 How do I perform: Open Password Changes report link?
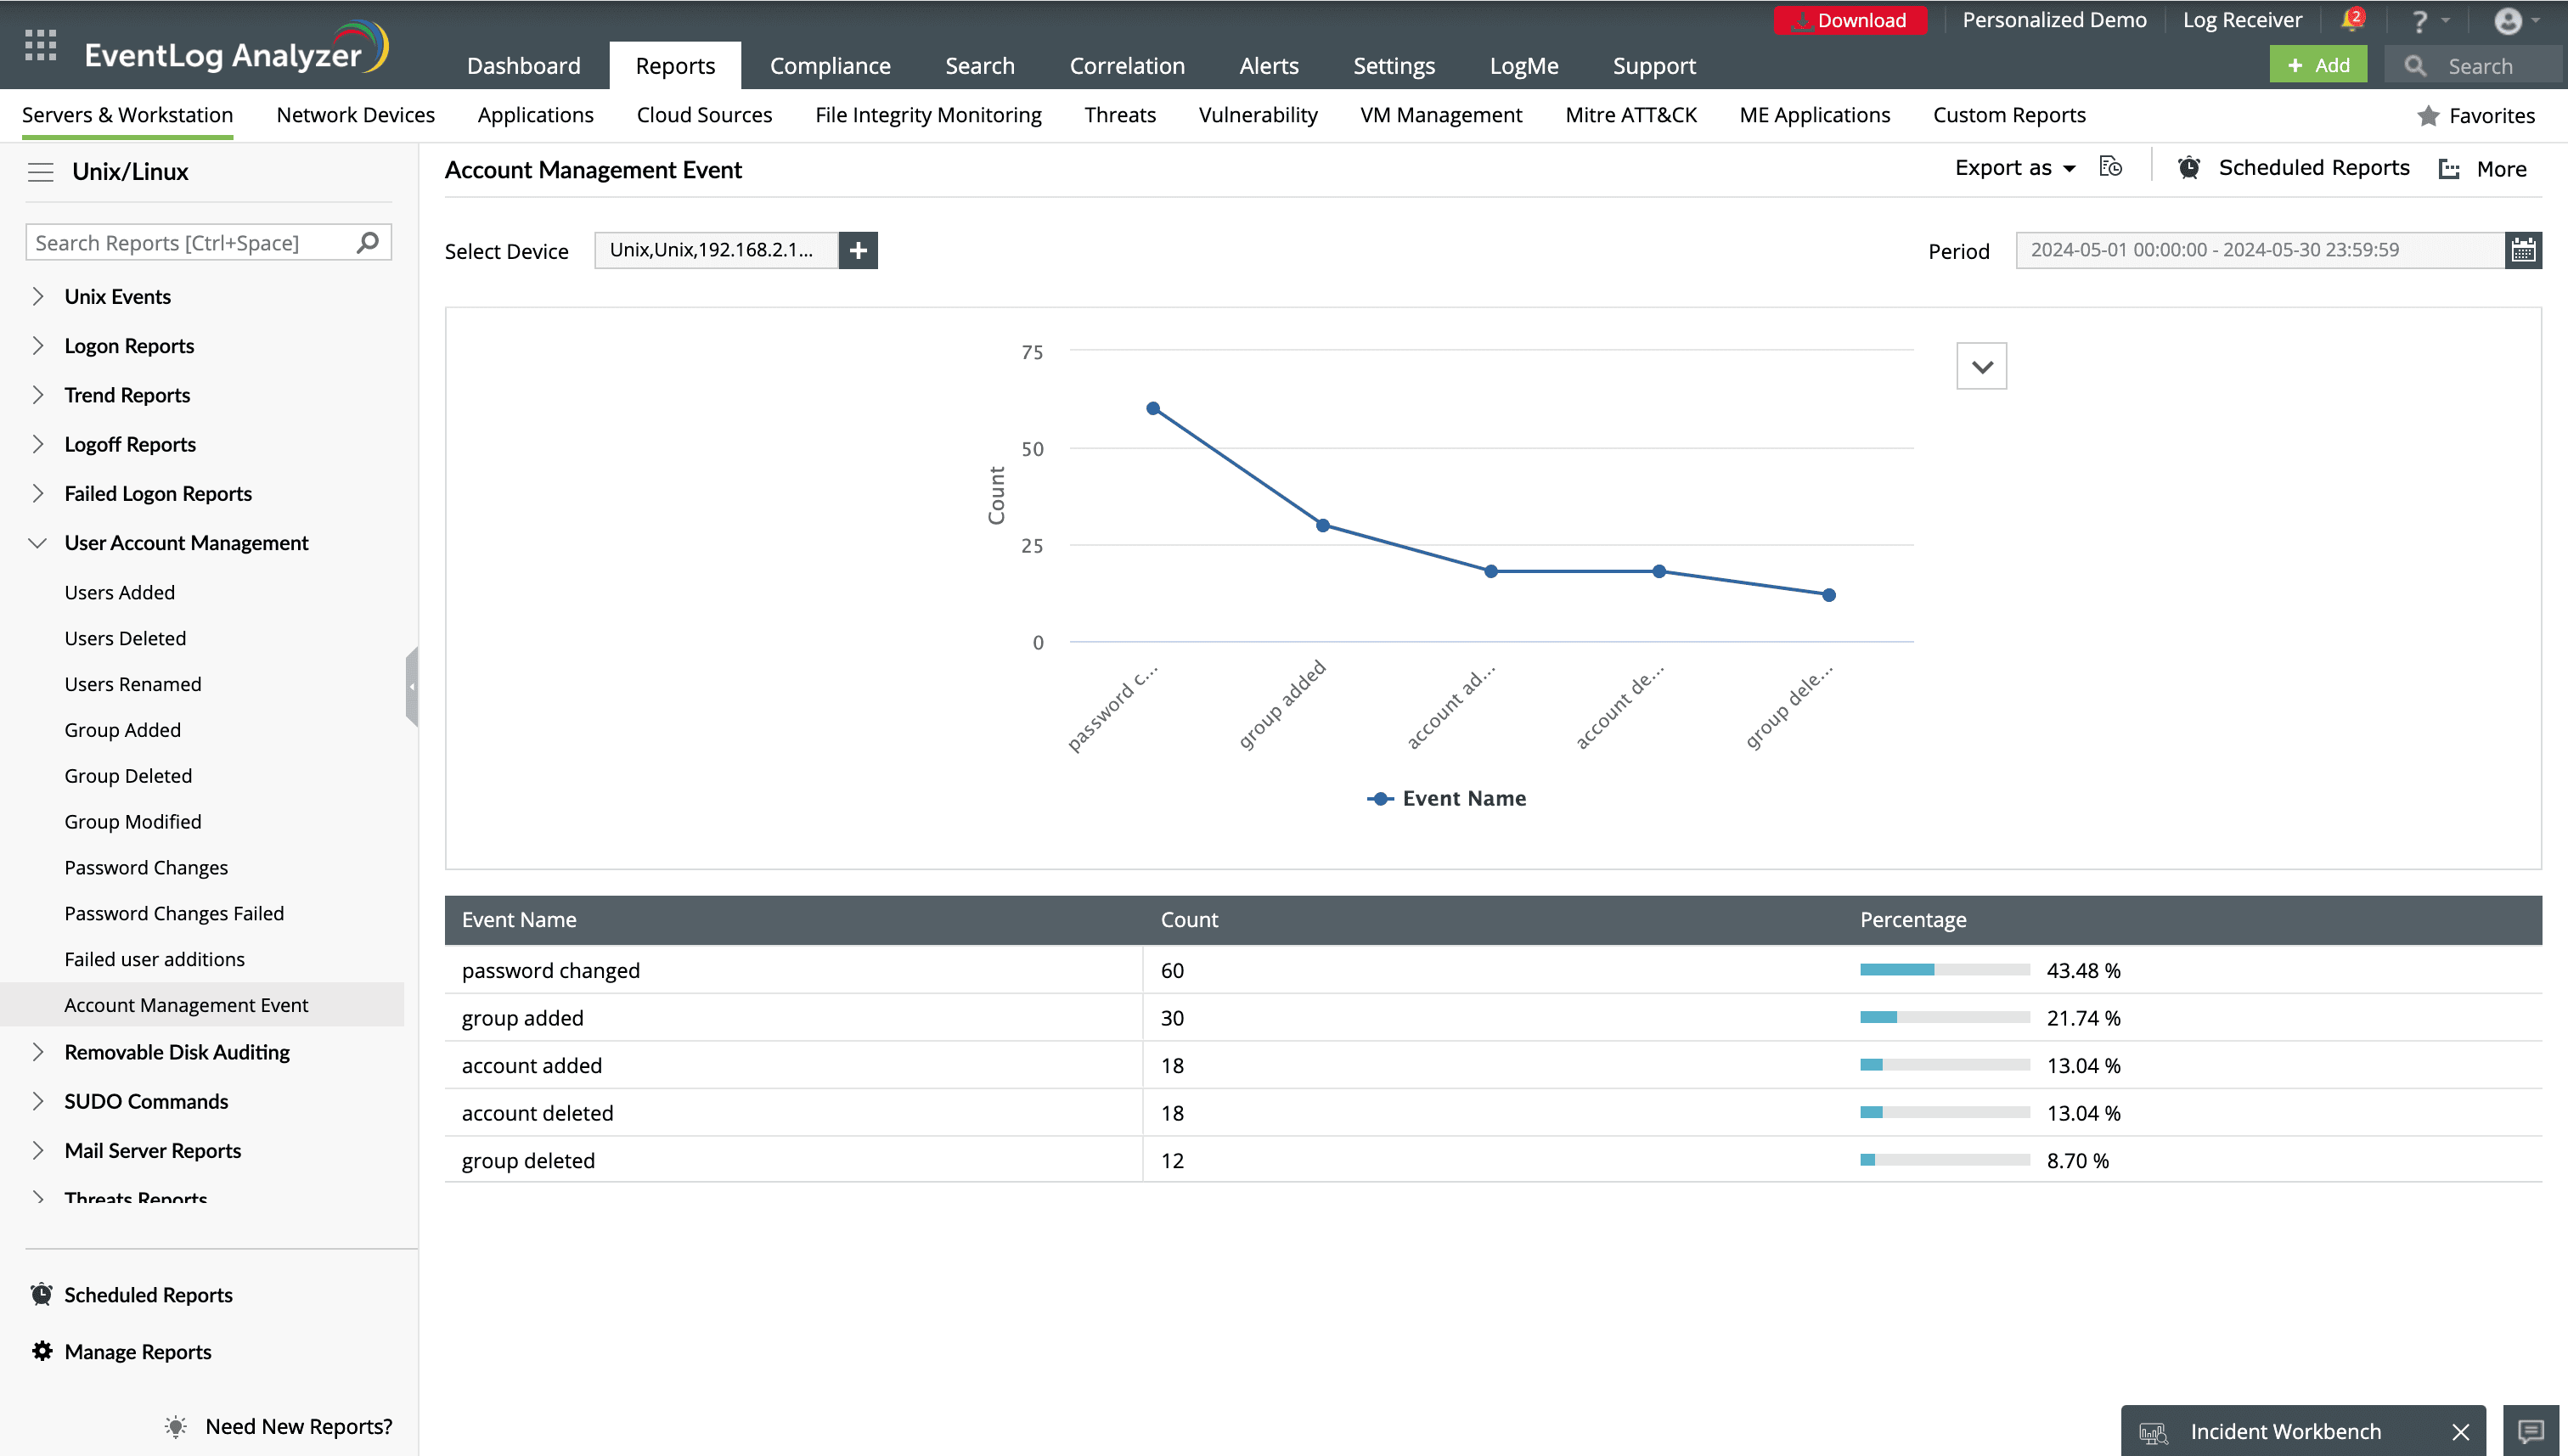(146, 867)
